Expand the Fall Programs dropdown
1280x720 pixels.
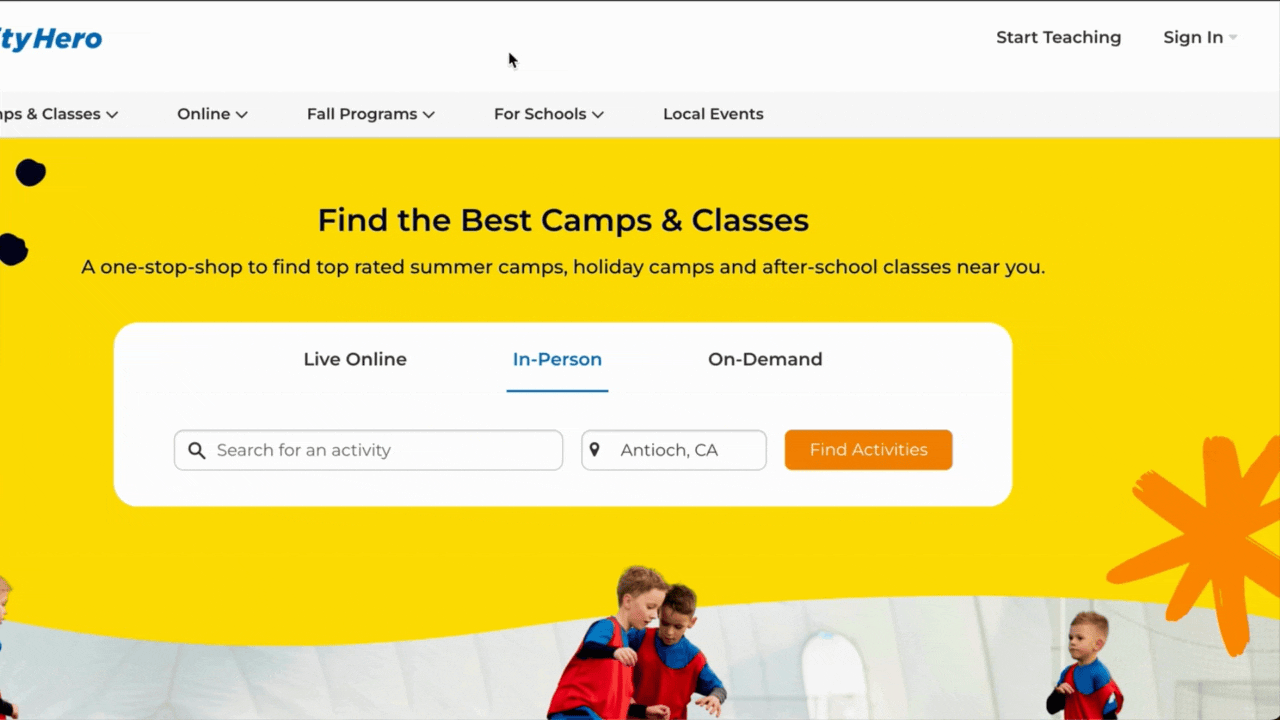point(370,114)
